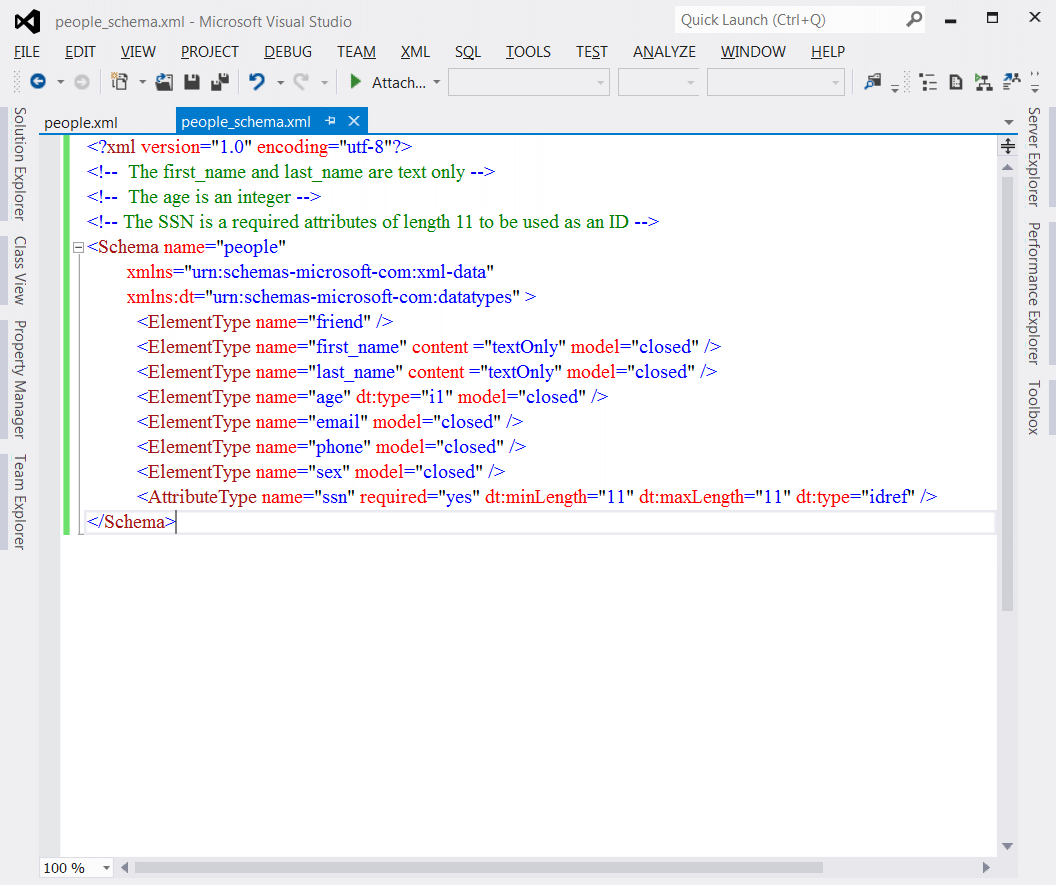Viewport: 1056px width, 885px height.
Task: Close the people_schema.xml tab
Action: tap(354, 121)
